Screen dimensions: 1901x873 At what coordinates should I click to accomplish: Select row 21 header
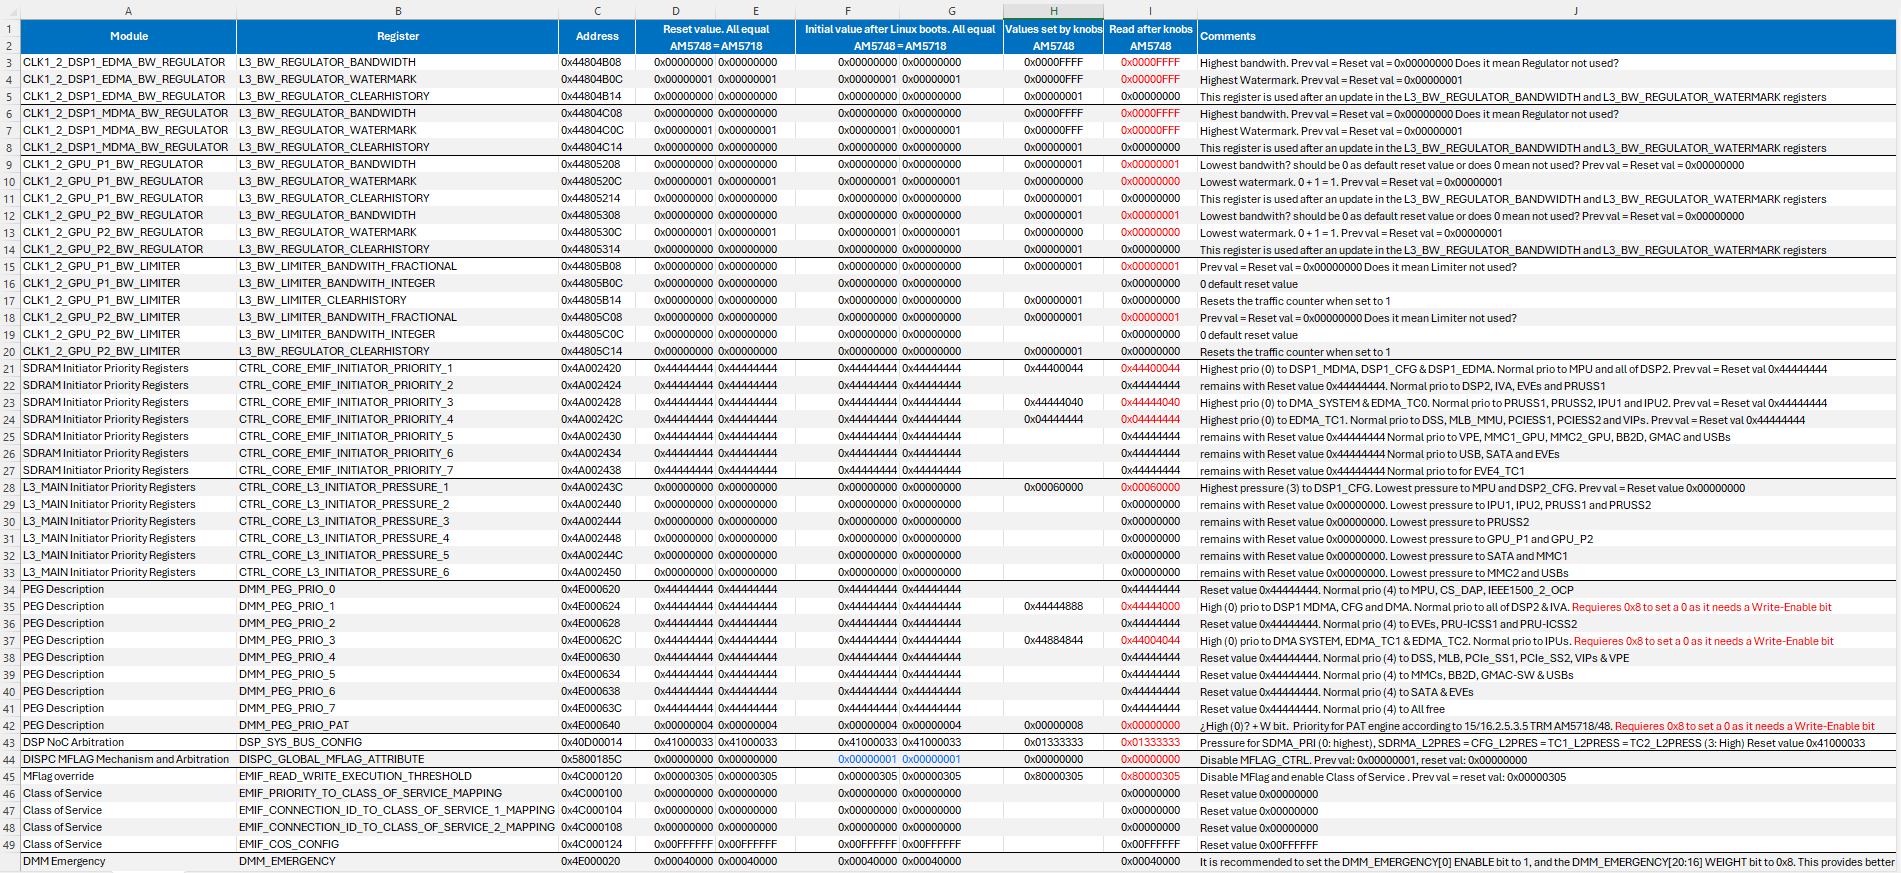coord(10,368)
